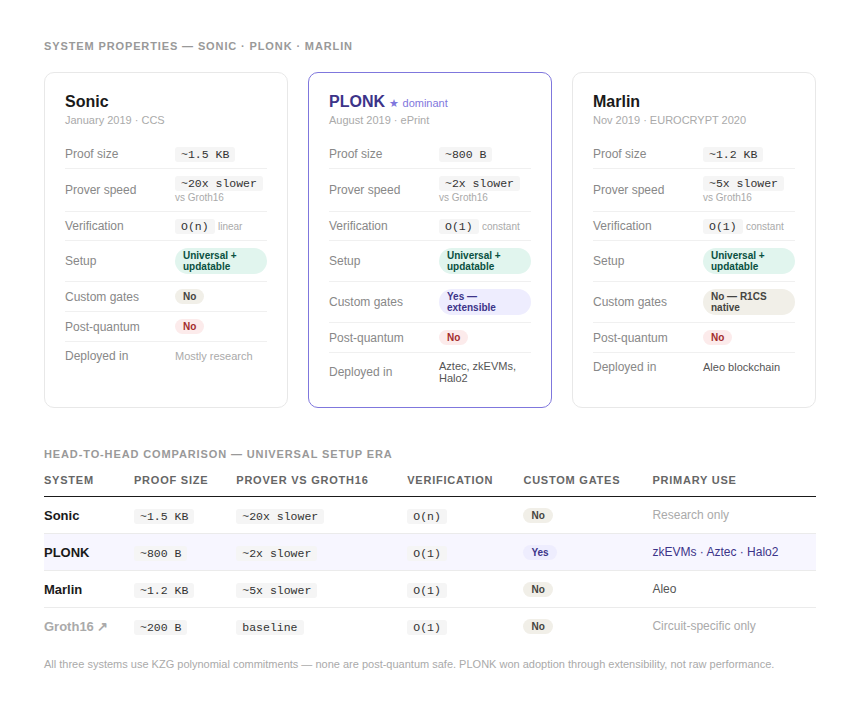Click Sonic card's '~1.5 KB' proof size
The width and height of the screenshot is (860, 710).
(x=205, y=155)
